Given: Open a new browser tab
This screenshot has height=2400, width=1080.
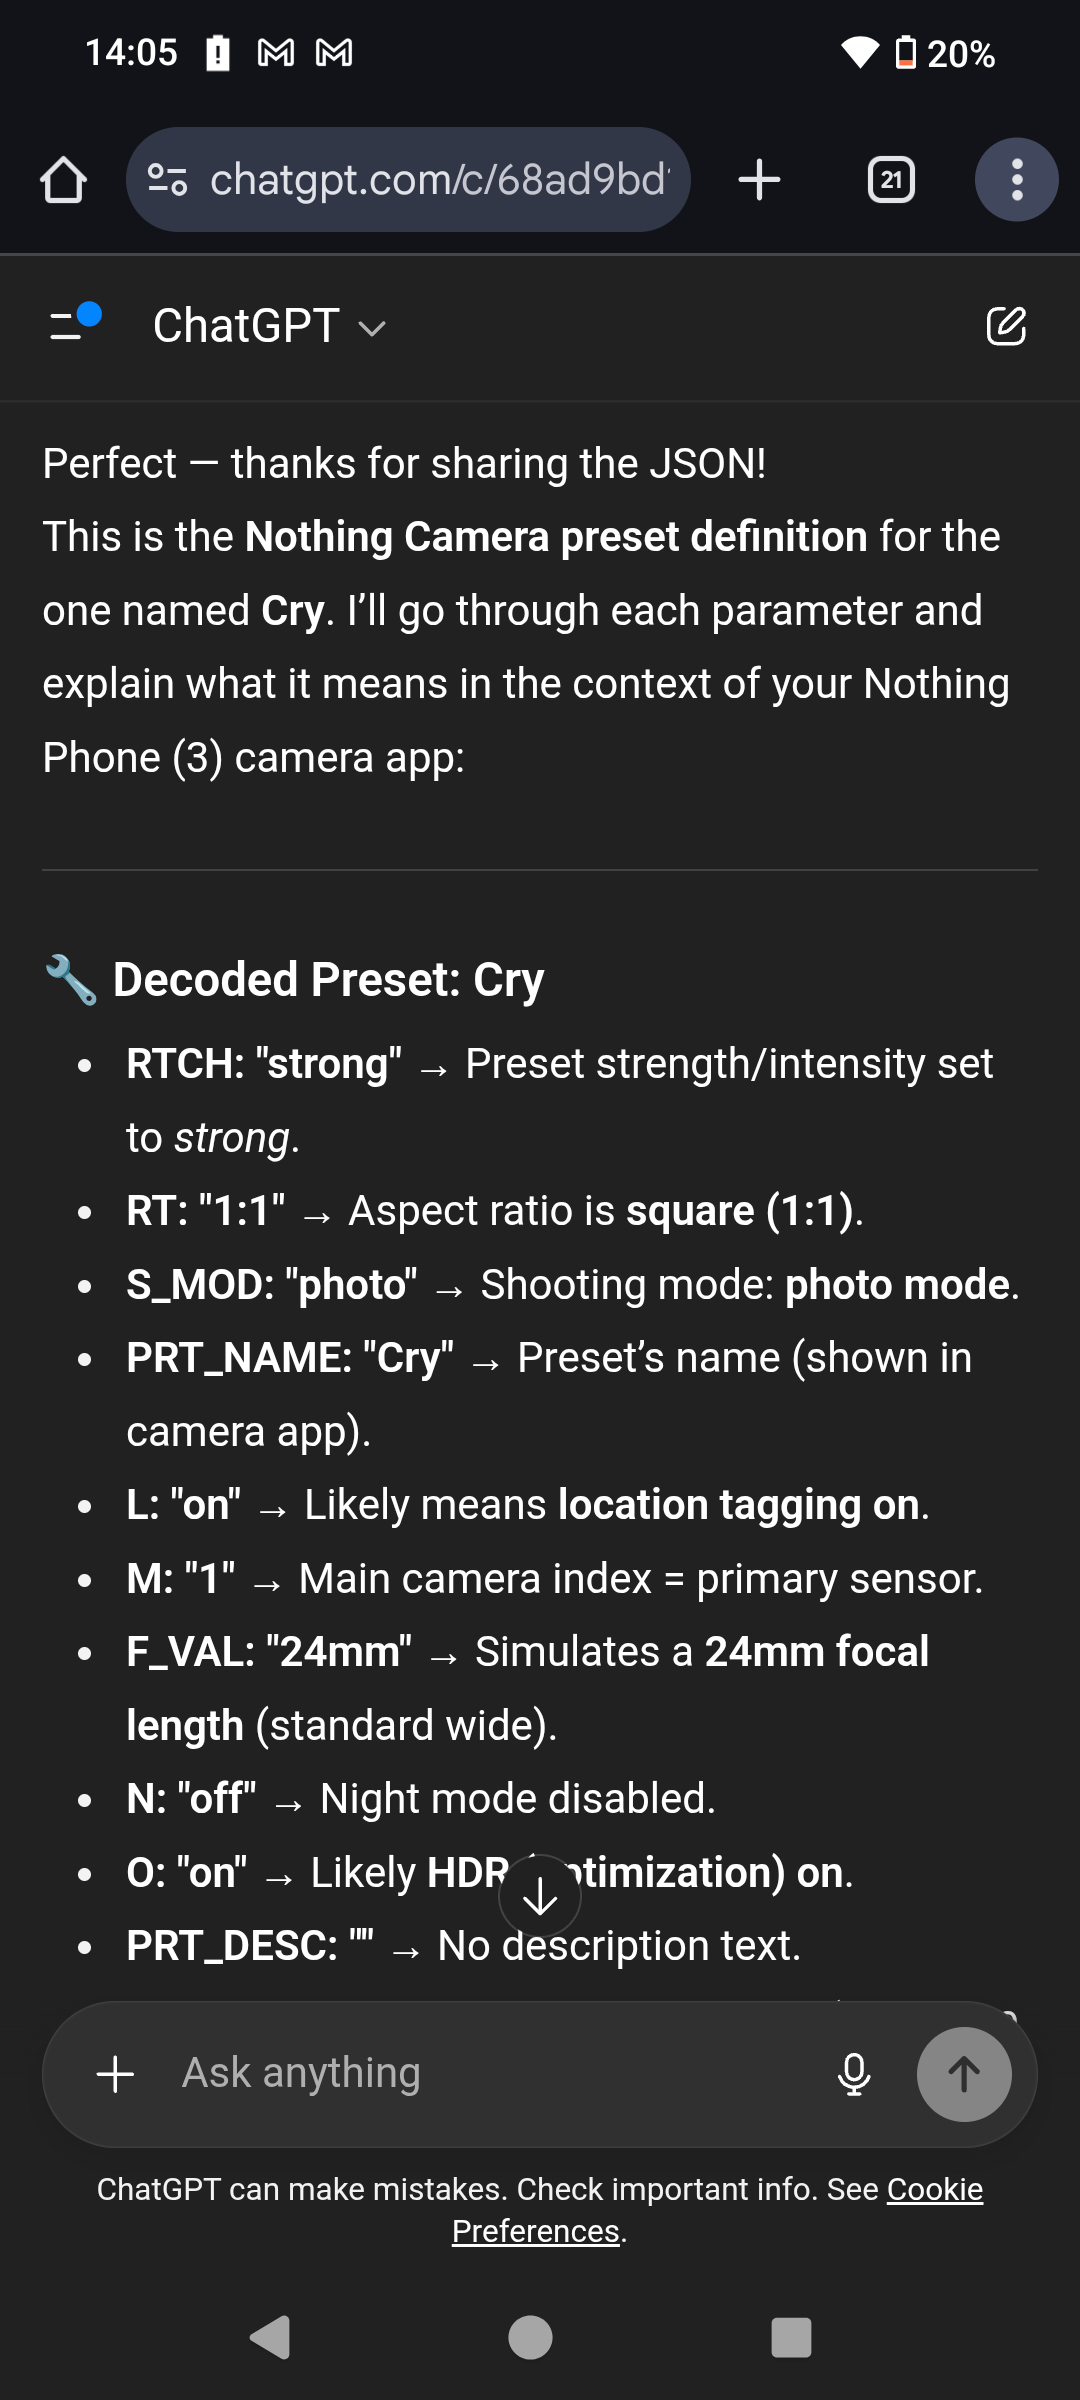Looking at the screenshot, I should pos(759,180).
